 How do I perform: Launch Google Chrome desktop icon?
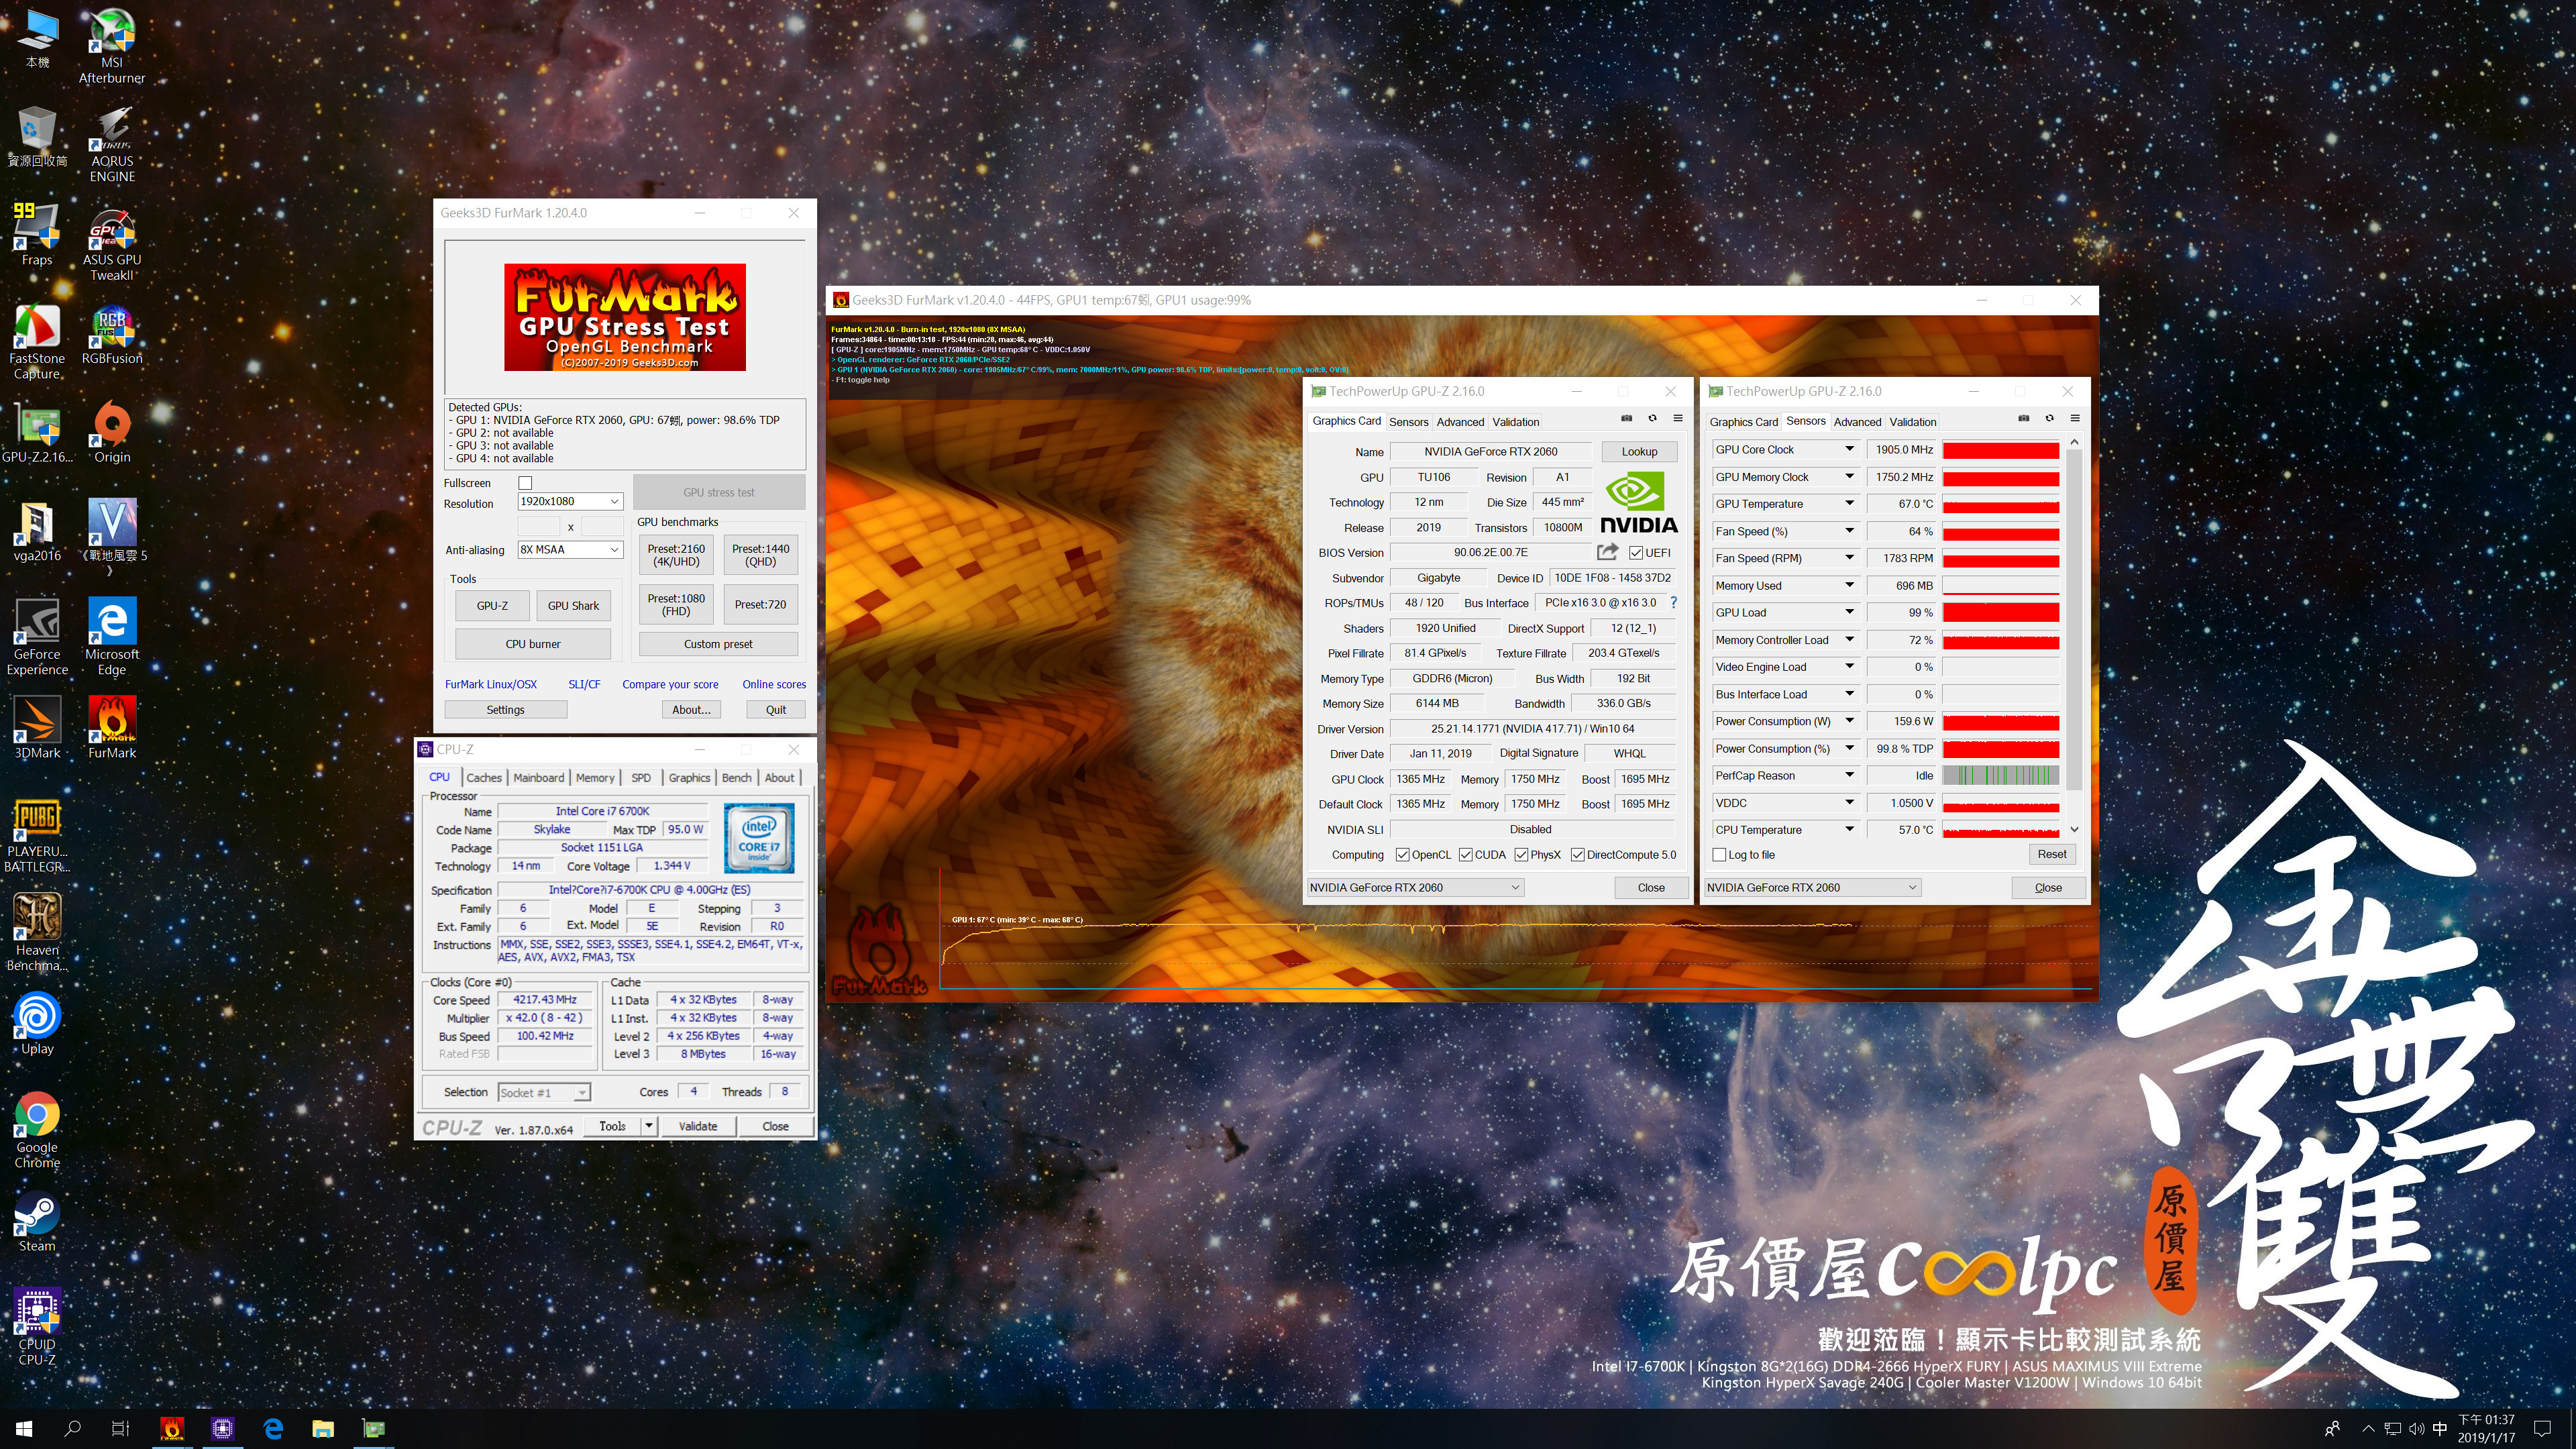[37, 1130]
